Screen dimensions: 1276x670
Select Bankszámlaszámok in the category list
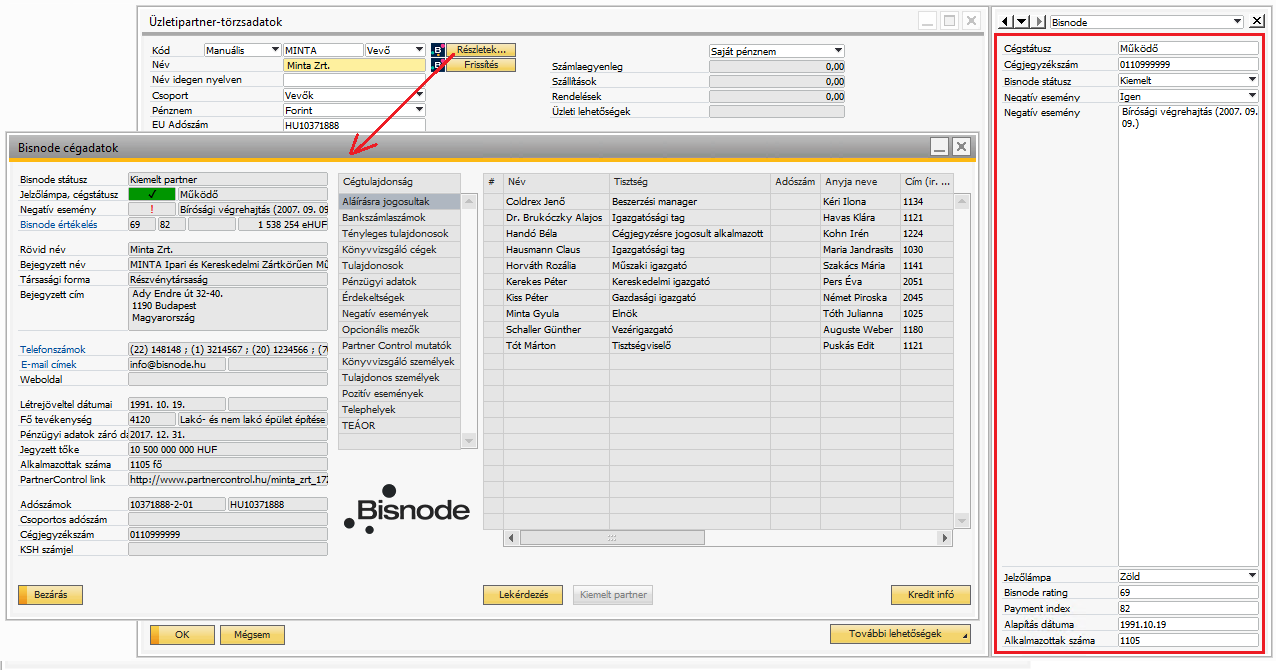pos(383,218)
